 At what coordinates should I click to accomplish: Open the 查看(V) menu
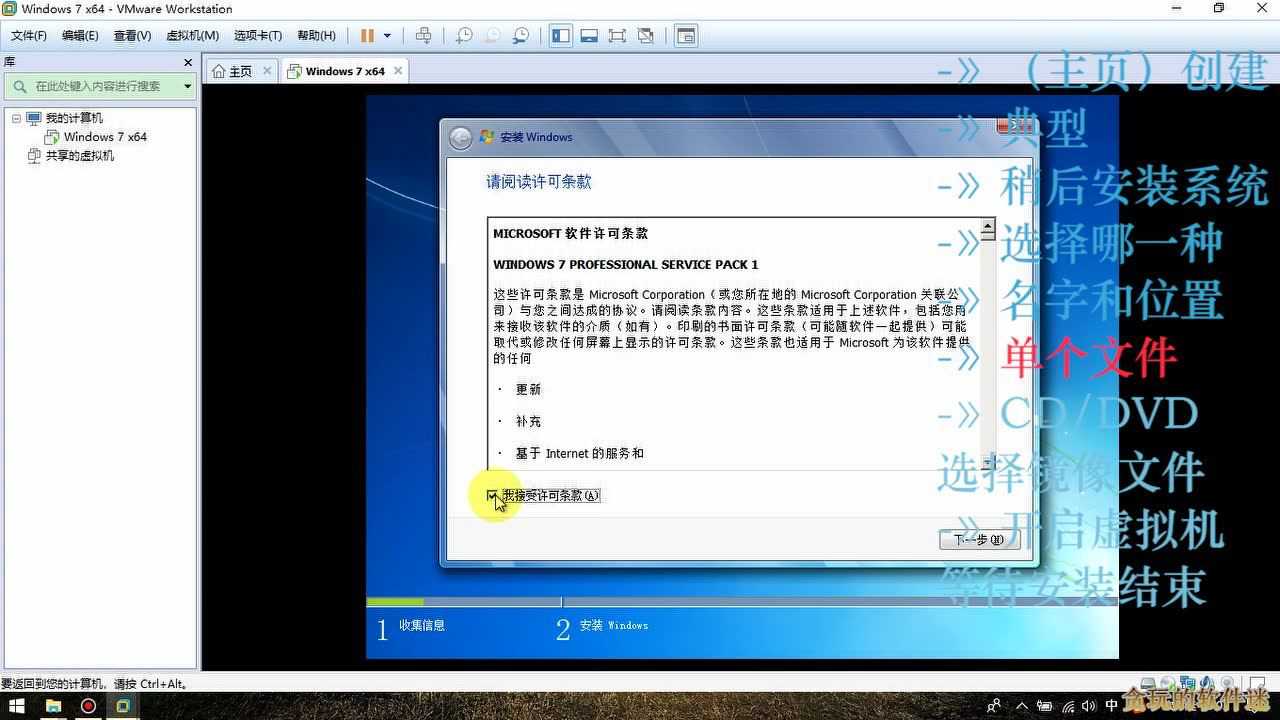(x=132, y=36)
